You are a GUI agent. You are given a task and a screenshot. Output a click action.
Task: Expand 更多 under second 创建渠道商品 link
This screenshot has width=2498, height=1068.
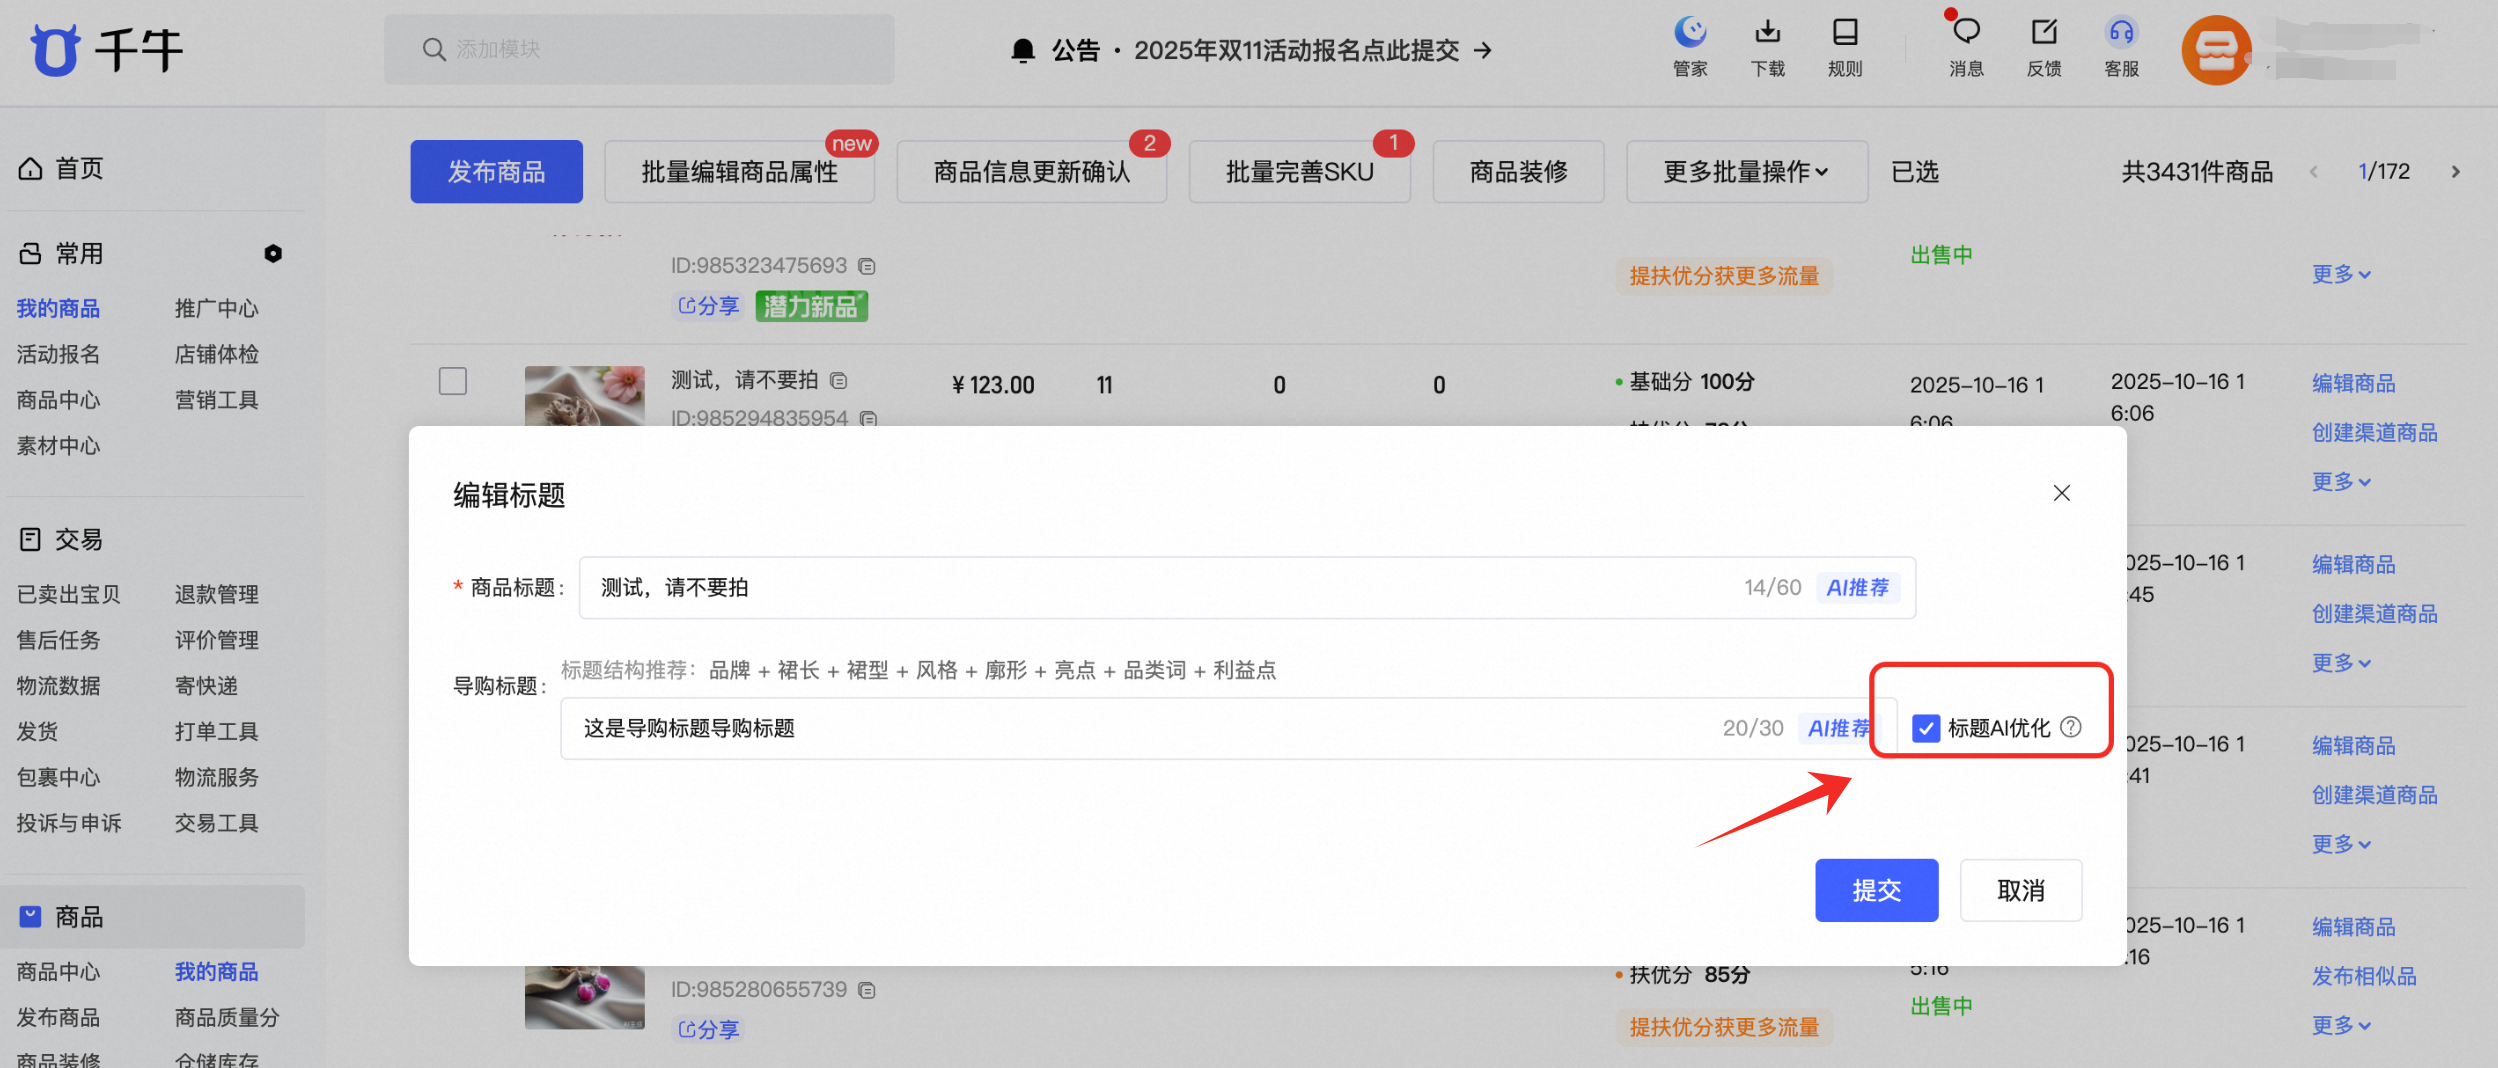(x=2341, y=662)
